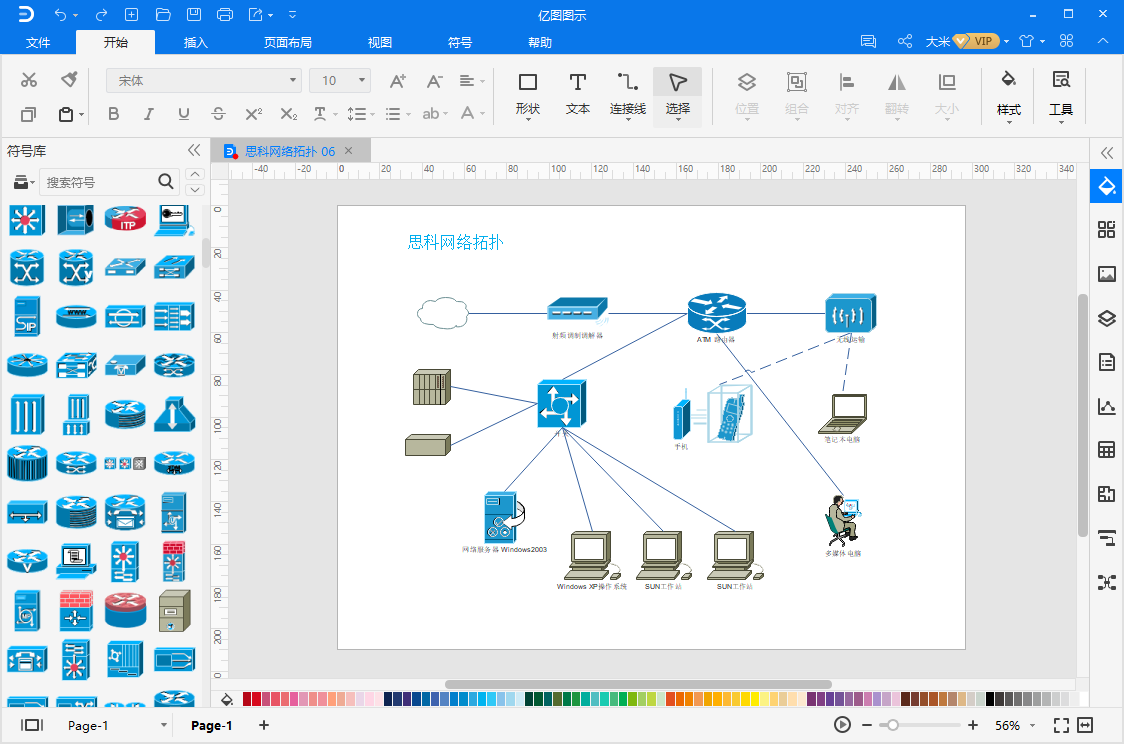Screen dimensions: 1124x744
Task: Click the share icon in the top bar
Action: pyautogui.click(x=905, y=41)
